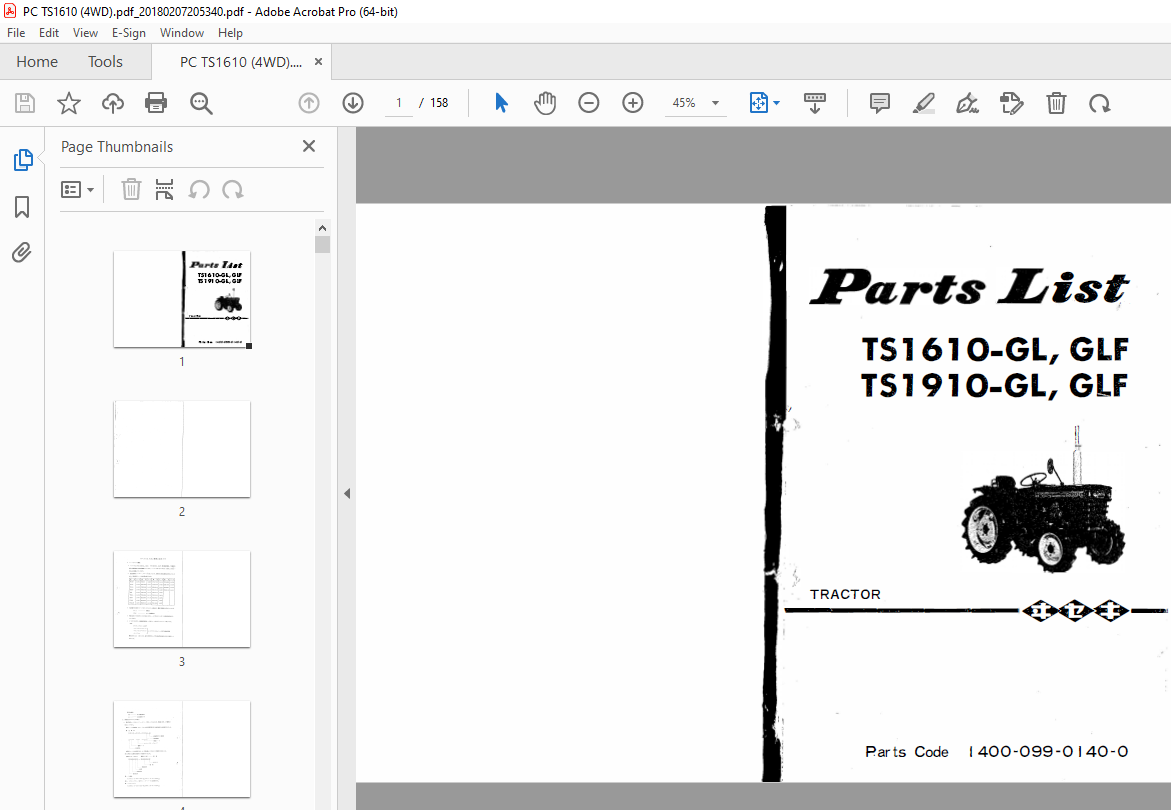Select page 1 thumbnail
This screenshot has height=810, width=1171.
click(x=181, y=299)
